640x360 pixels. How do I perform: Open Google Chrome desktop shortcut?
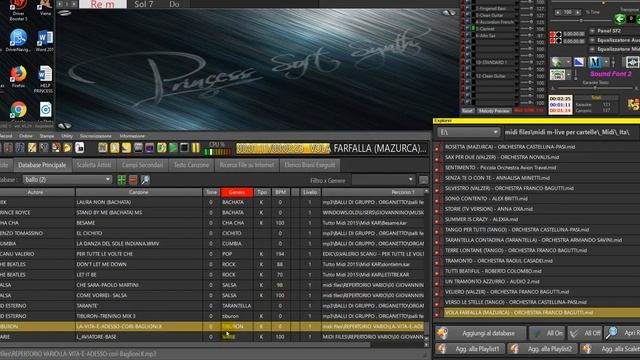pyautogui.click(x=18, y=110)
